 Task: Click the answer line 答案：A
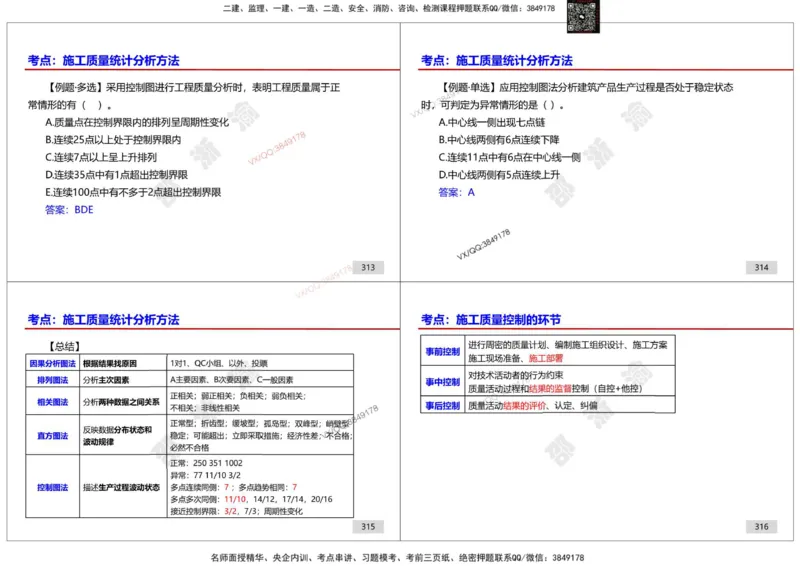pos(456,192)
